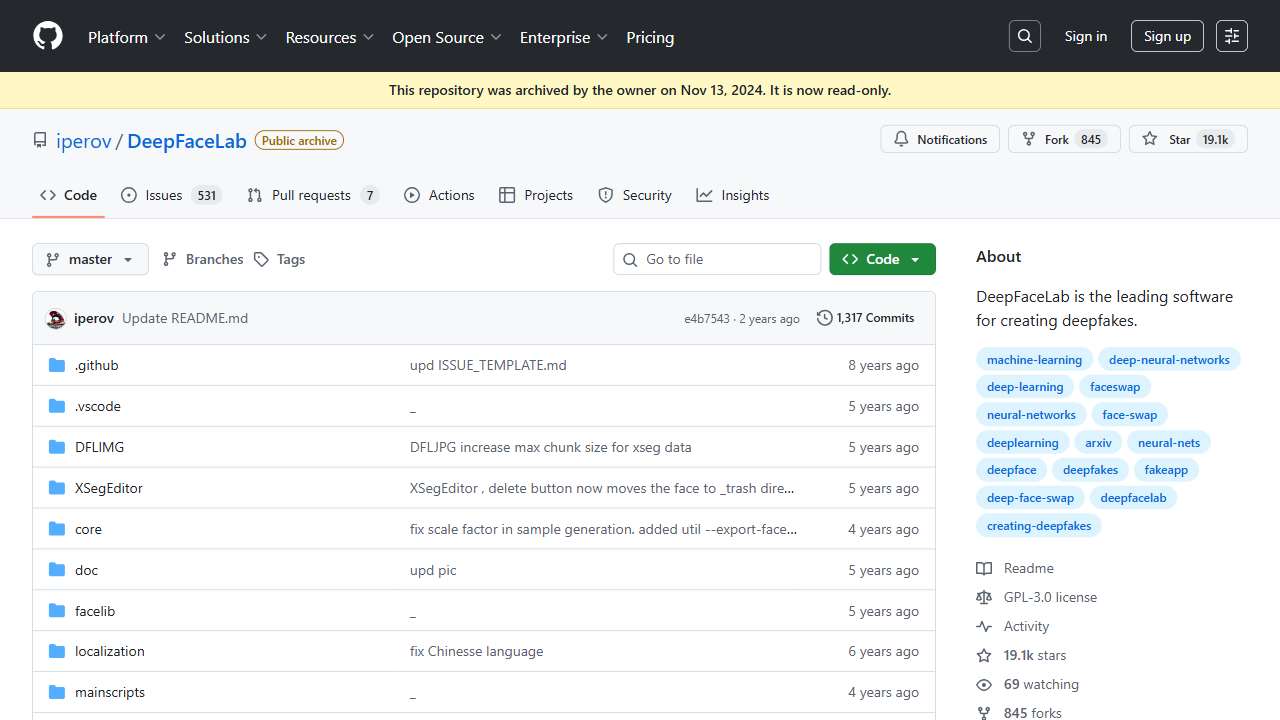Open the XSegEditor folder link
1280x720 pixels.
(x=109, y=489)
